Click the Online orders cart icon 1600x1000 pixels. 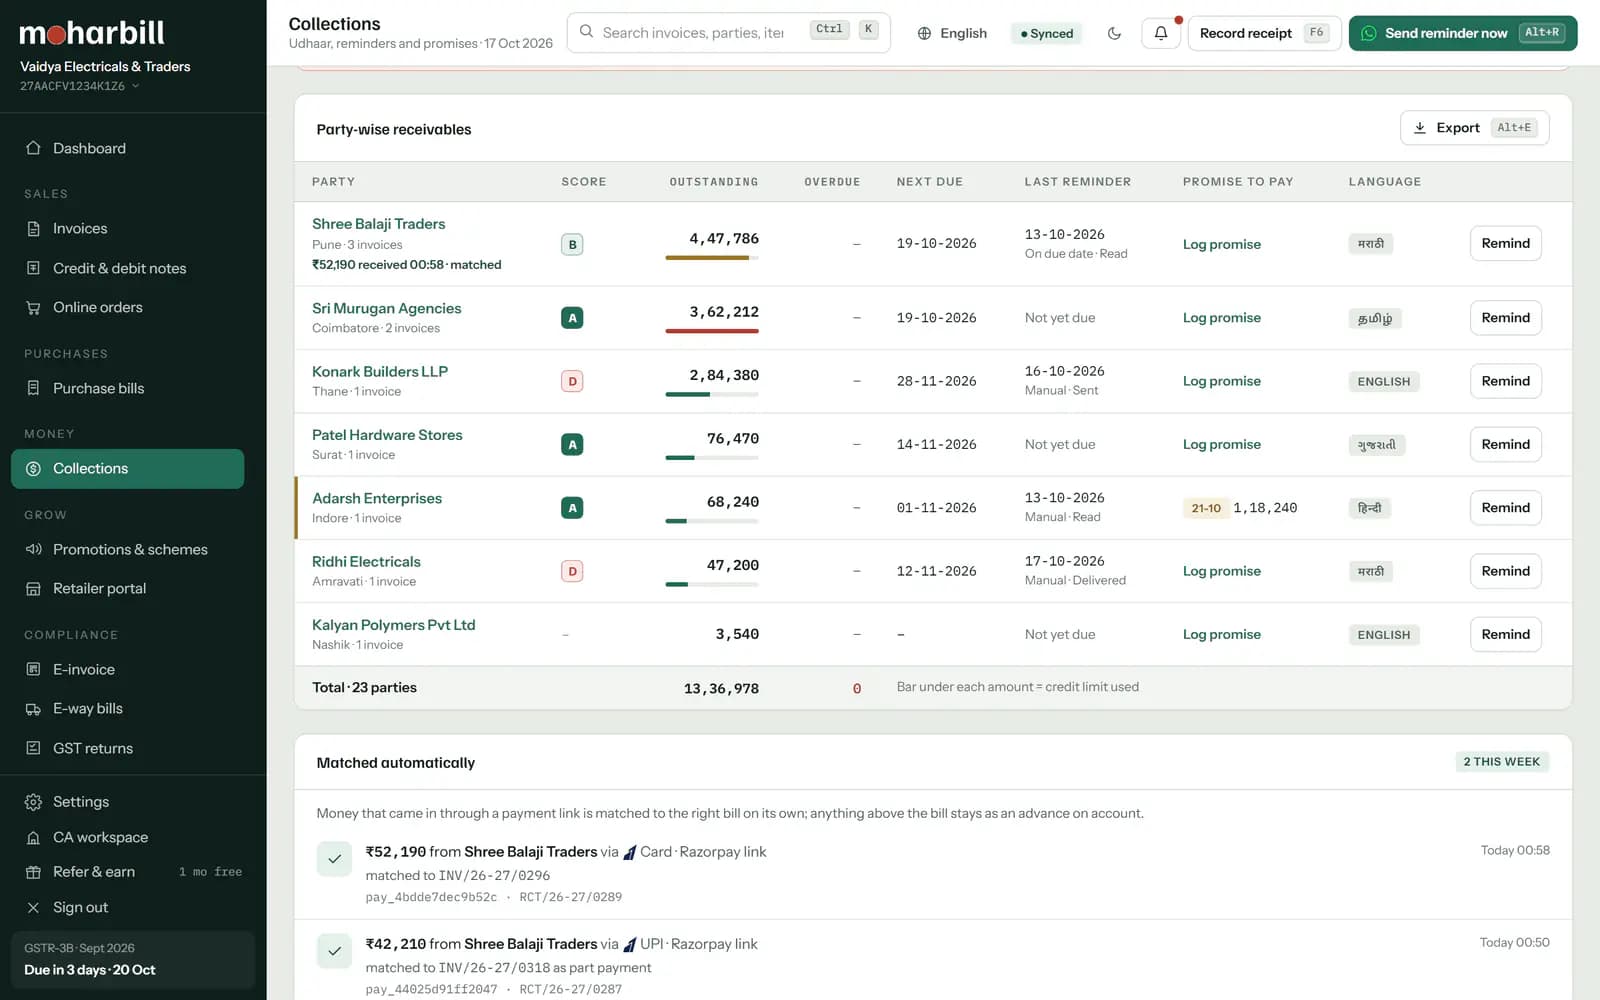[x=33, y=307]
